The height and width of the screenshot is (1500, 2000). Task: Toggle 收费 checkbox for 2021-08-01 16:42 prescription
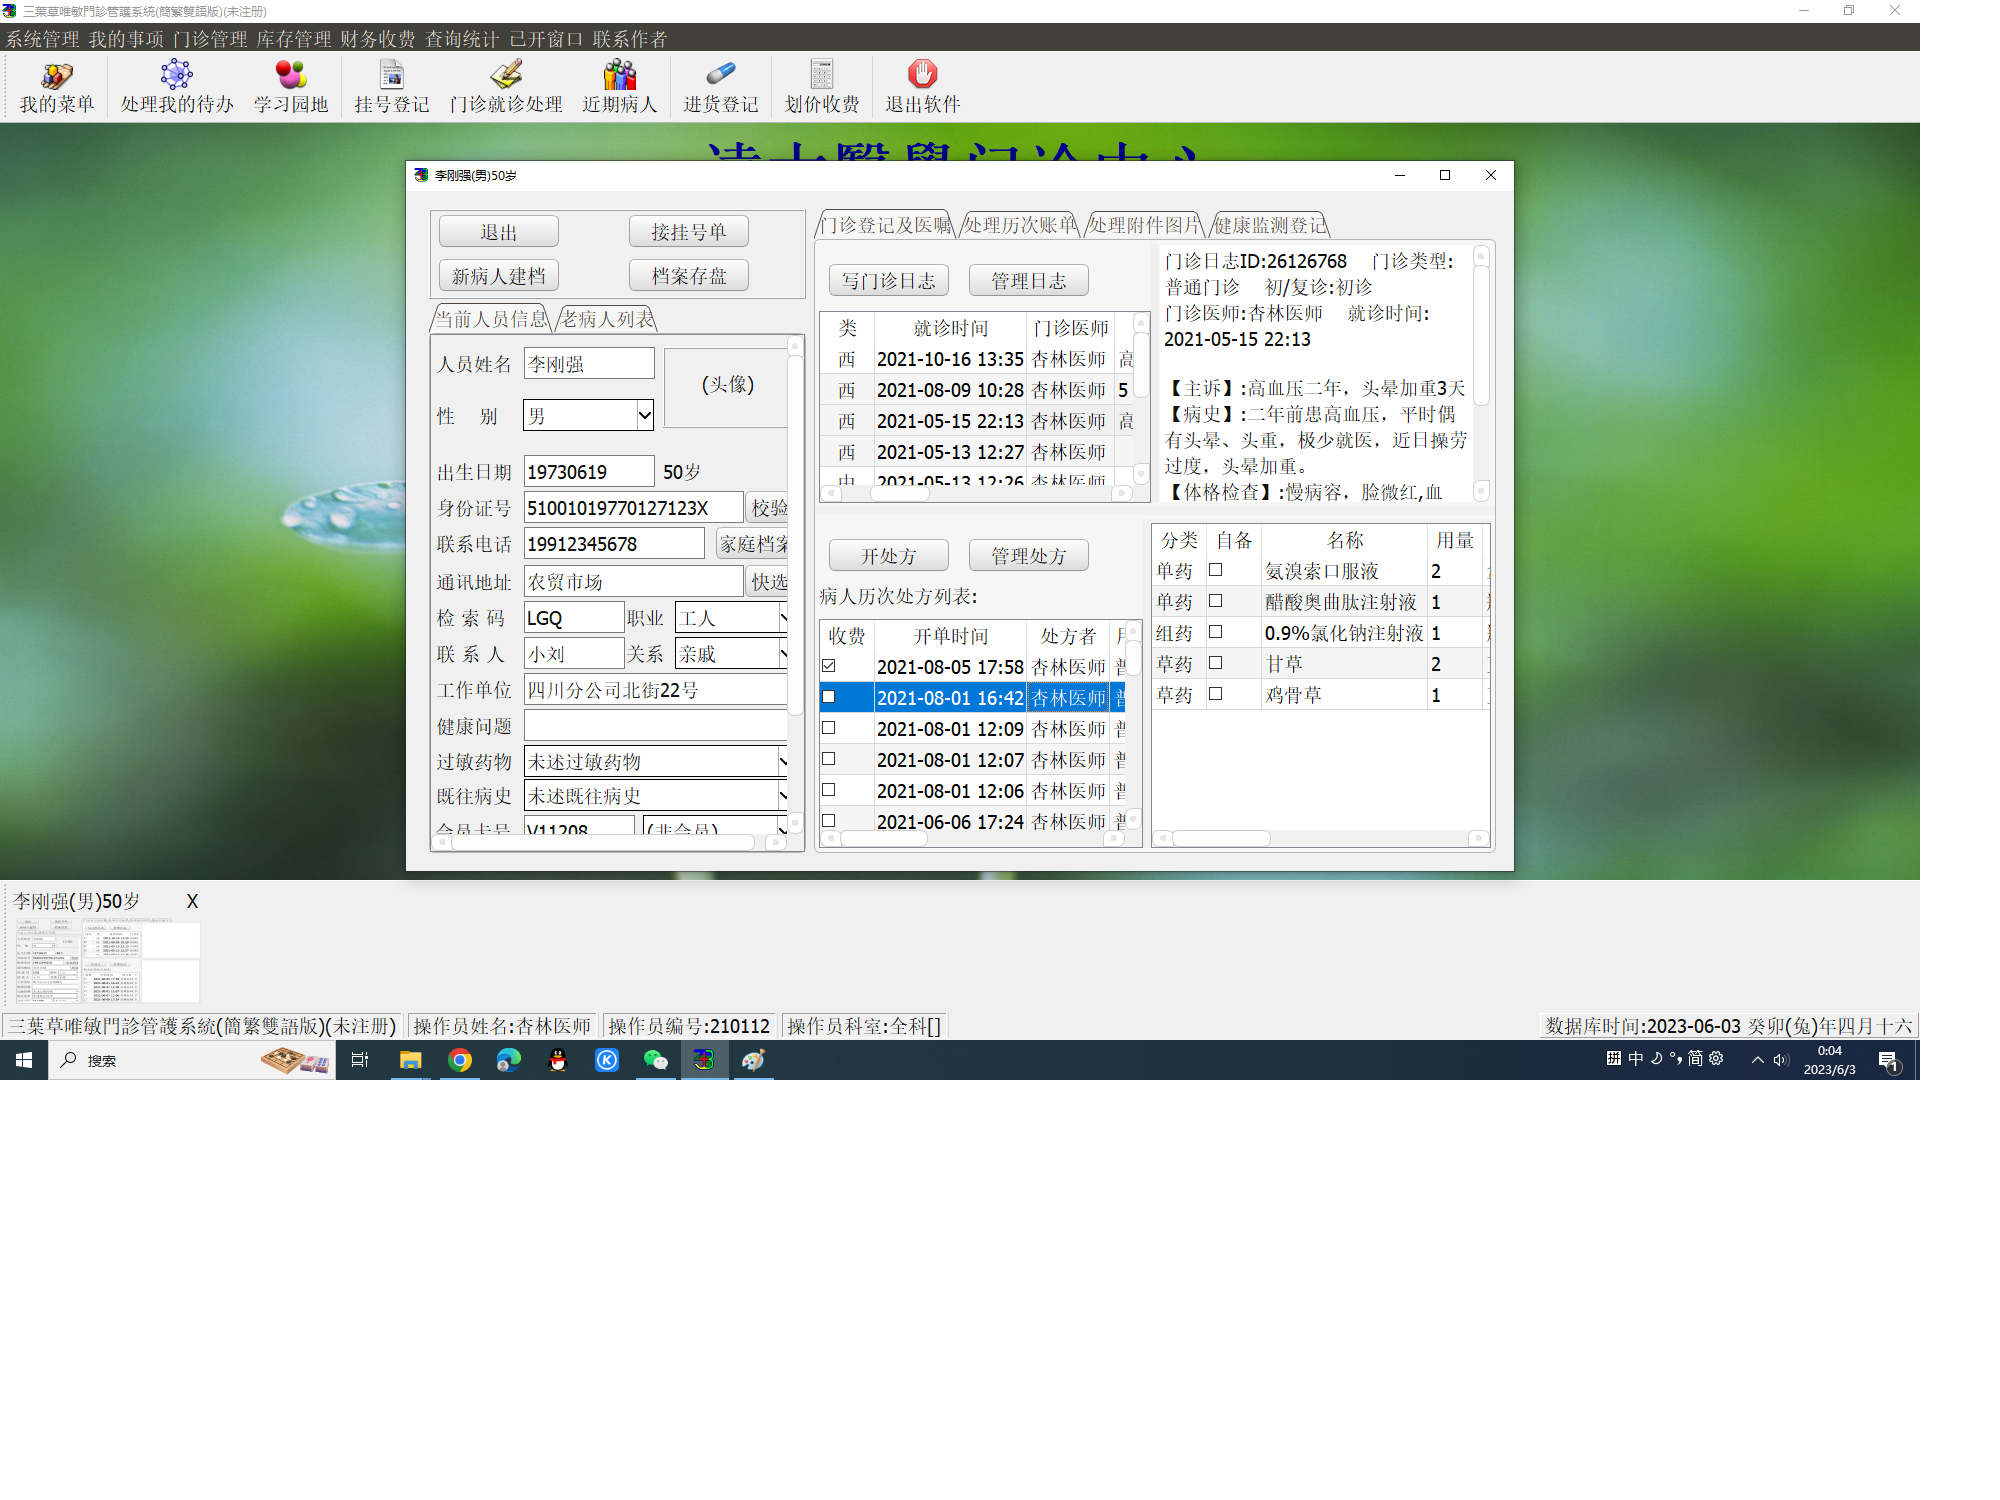click(x=829, y=697)
